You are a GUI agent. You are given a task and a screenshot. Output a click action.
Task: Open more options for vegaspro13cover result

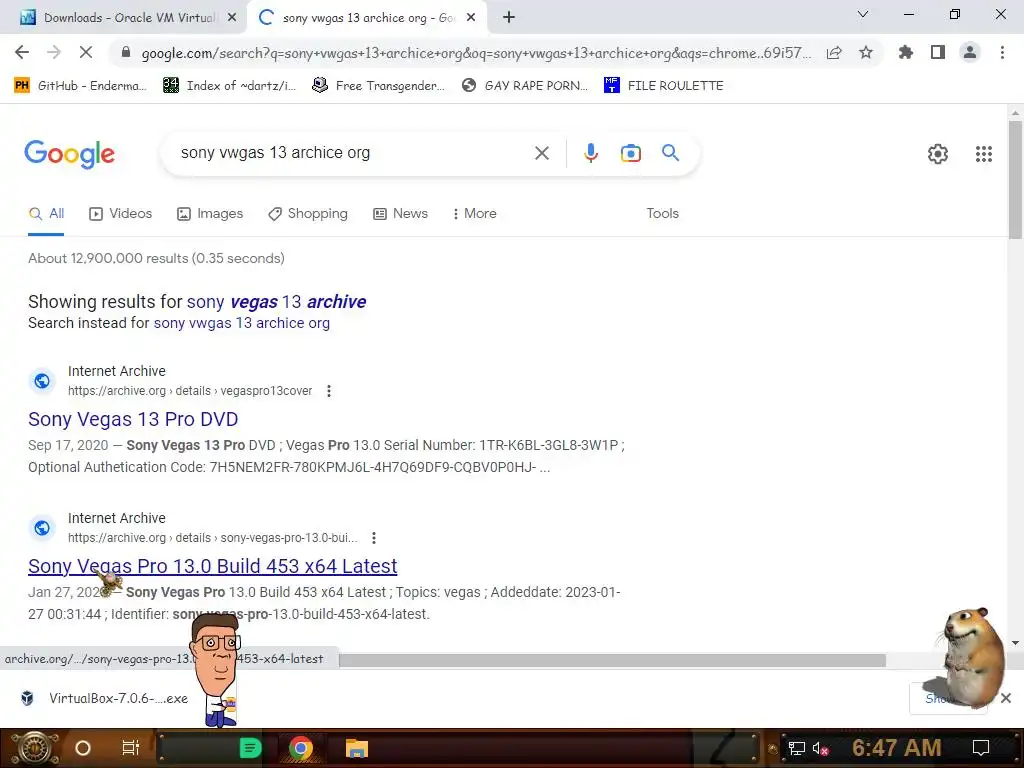[328, 391]
